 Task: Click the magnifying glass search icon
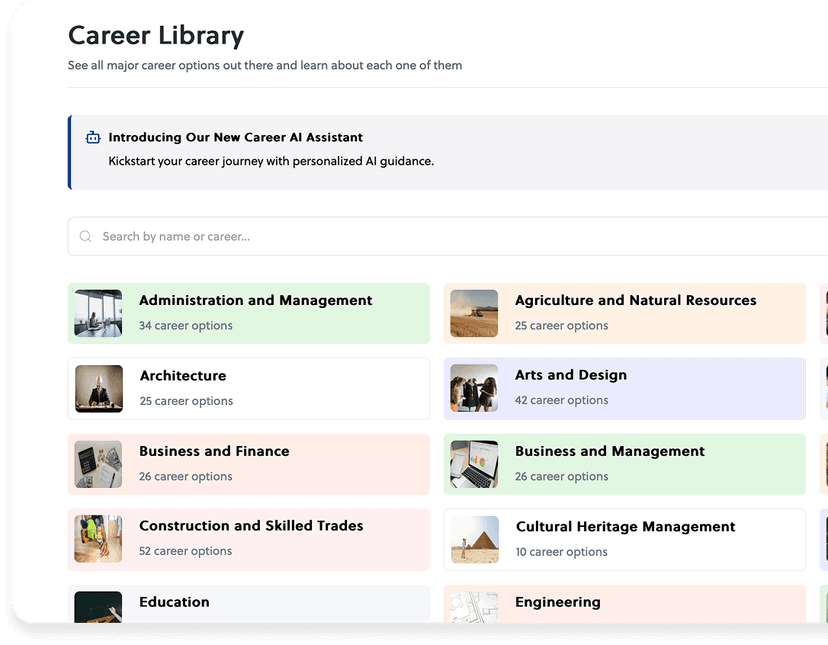tap(85, 236)
